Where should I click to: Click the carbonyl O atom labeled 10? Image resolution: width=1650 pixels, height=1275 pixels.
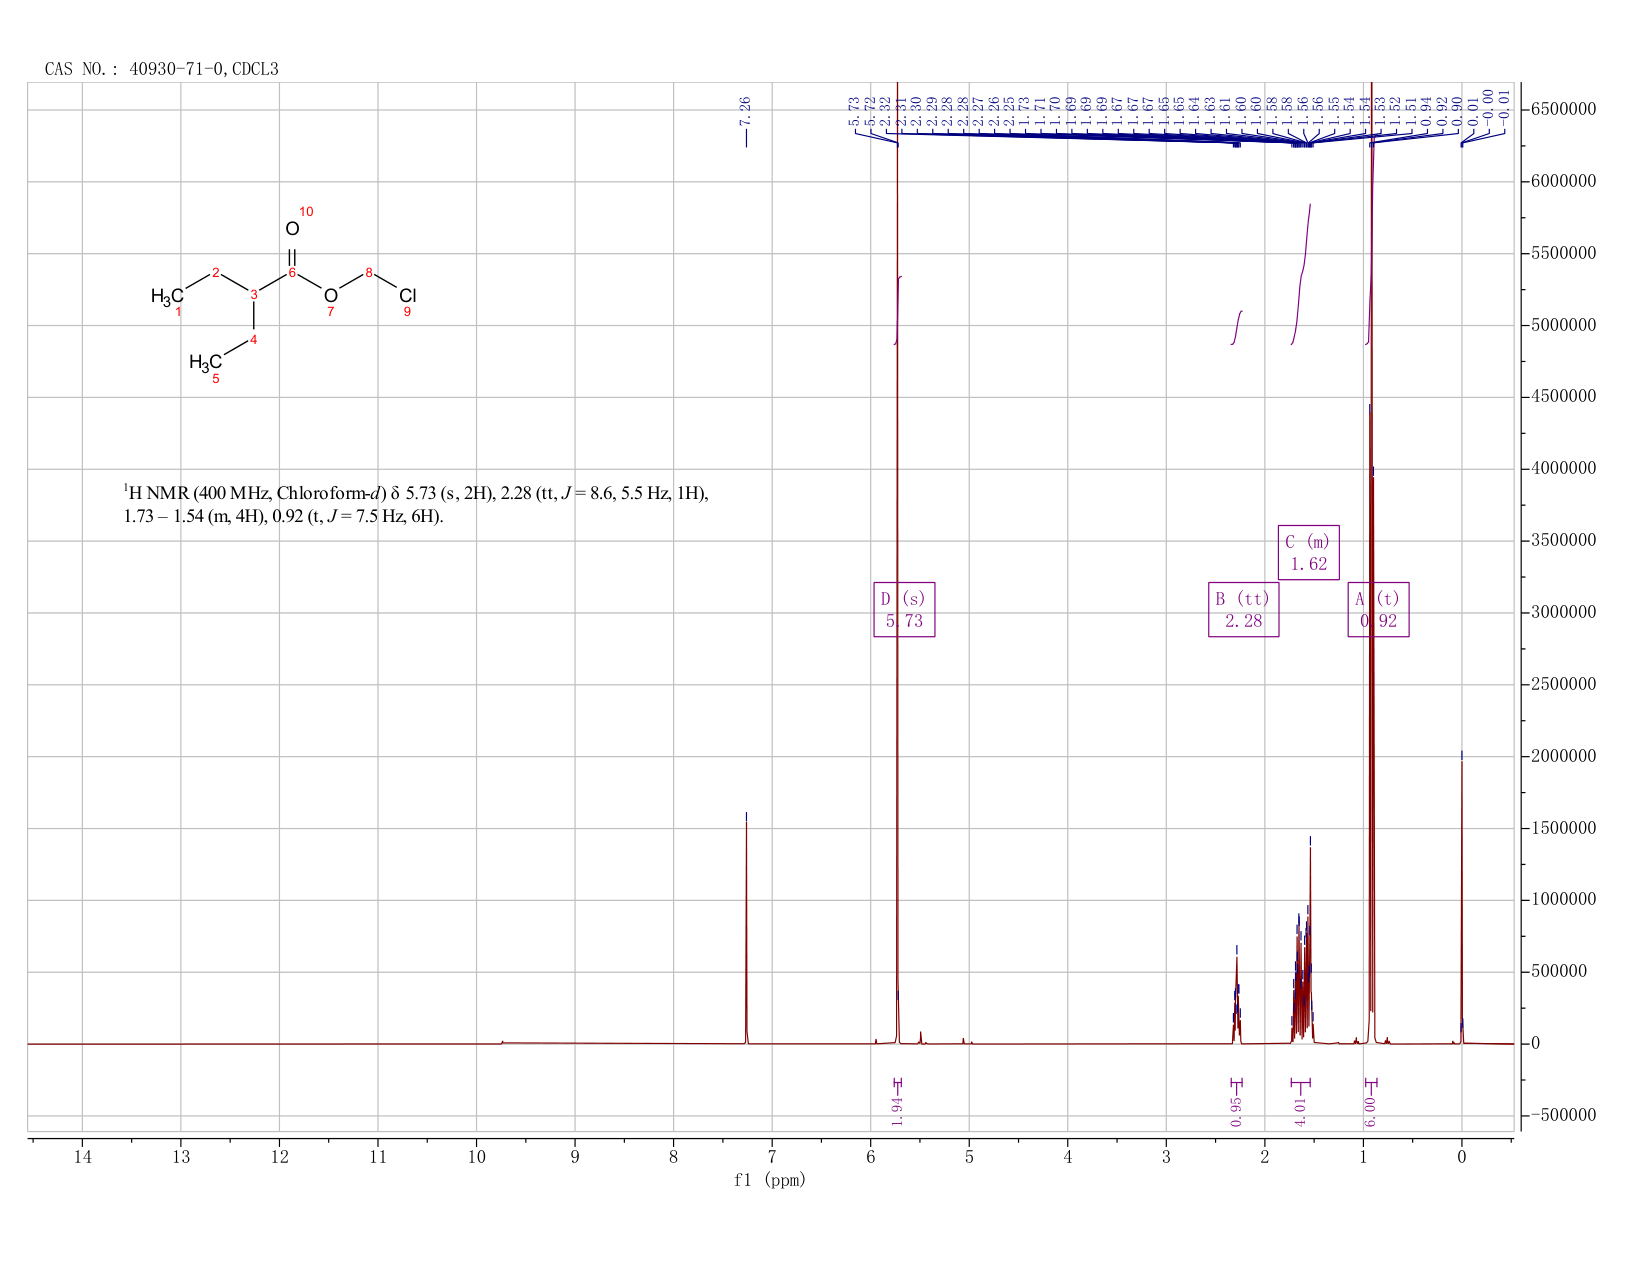[292, 229]
